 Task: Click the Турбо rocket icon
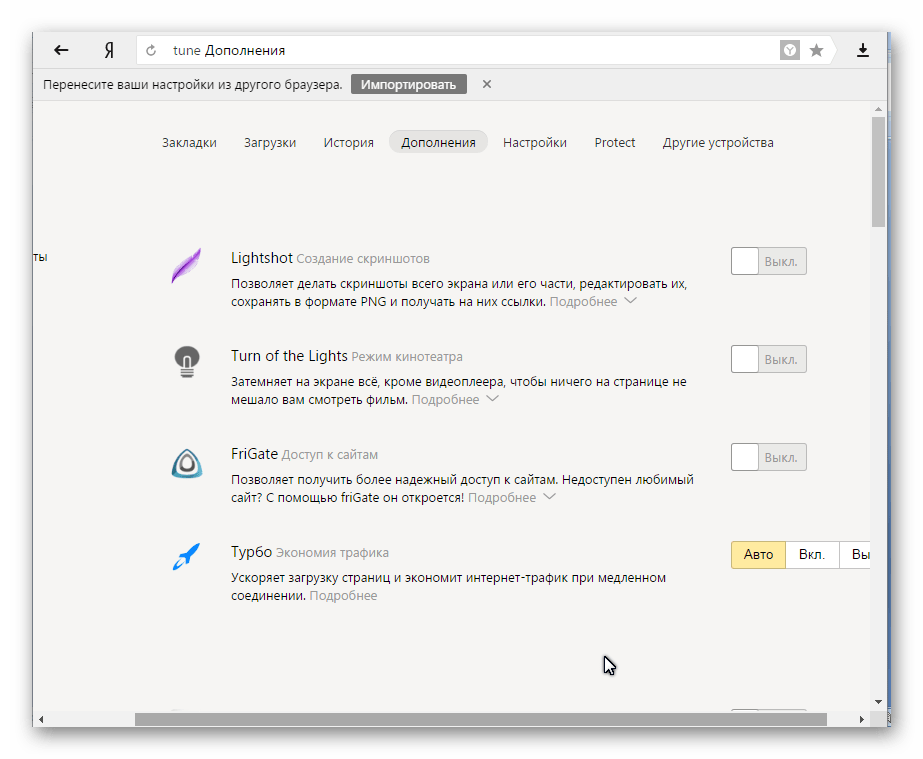point(186,556)
